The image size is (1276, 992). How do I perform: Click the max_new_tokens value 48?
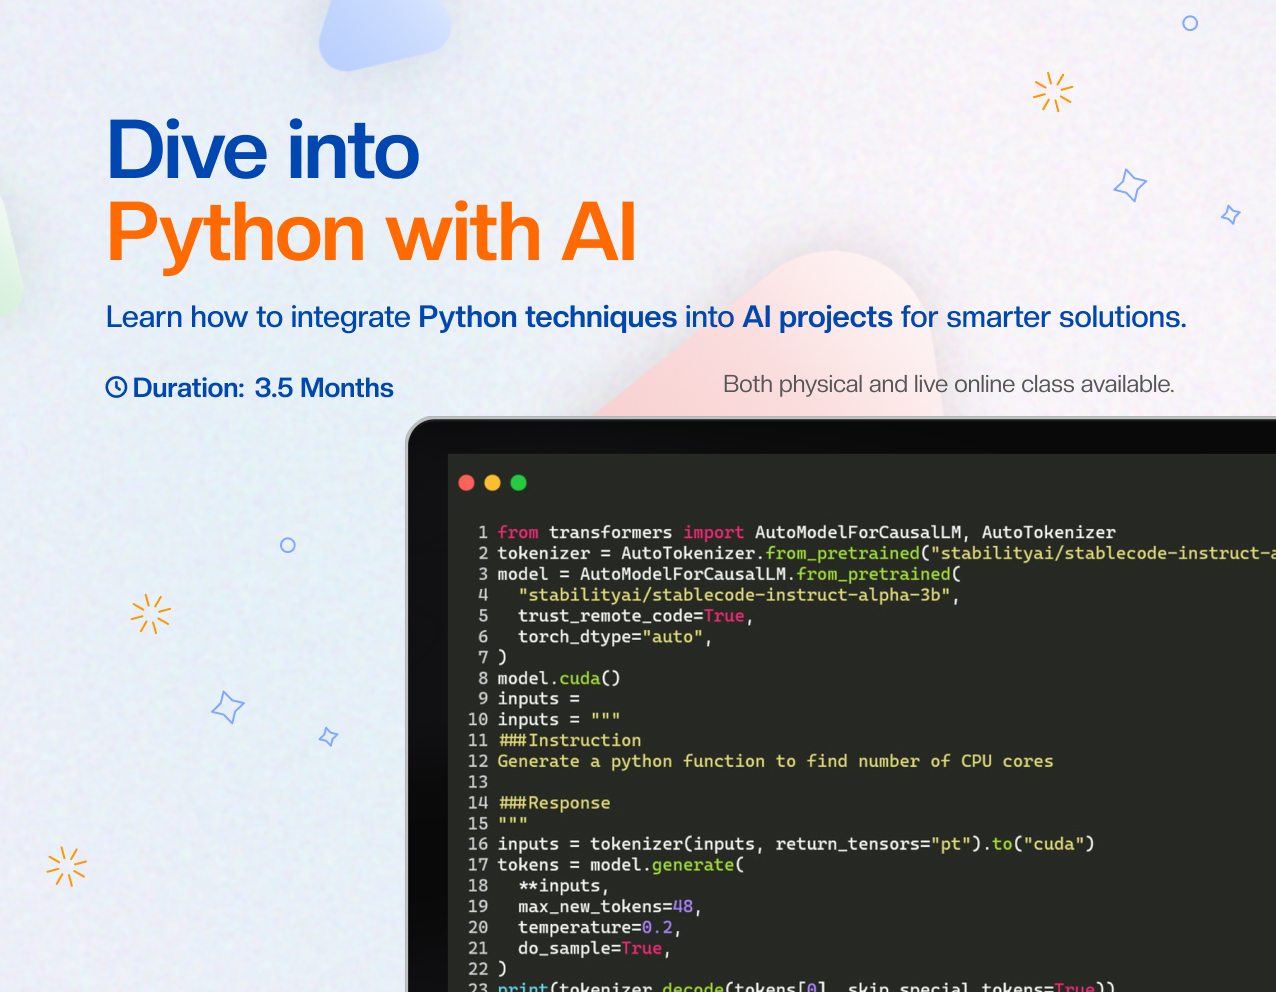tap(682, 906)
